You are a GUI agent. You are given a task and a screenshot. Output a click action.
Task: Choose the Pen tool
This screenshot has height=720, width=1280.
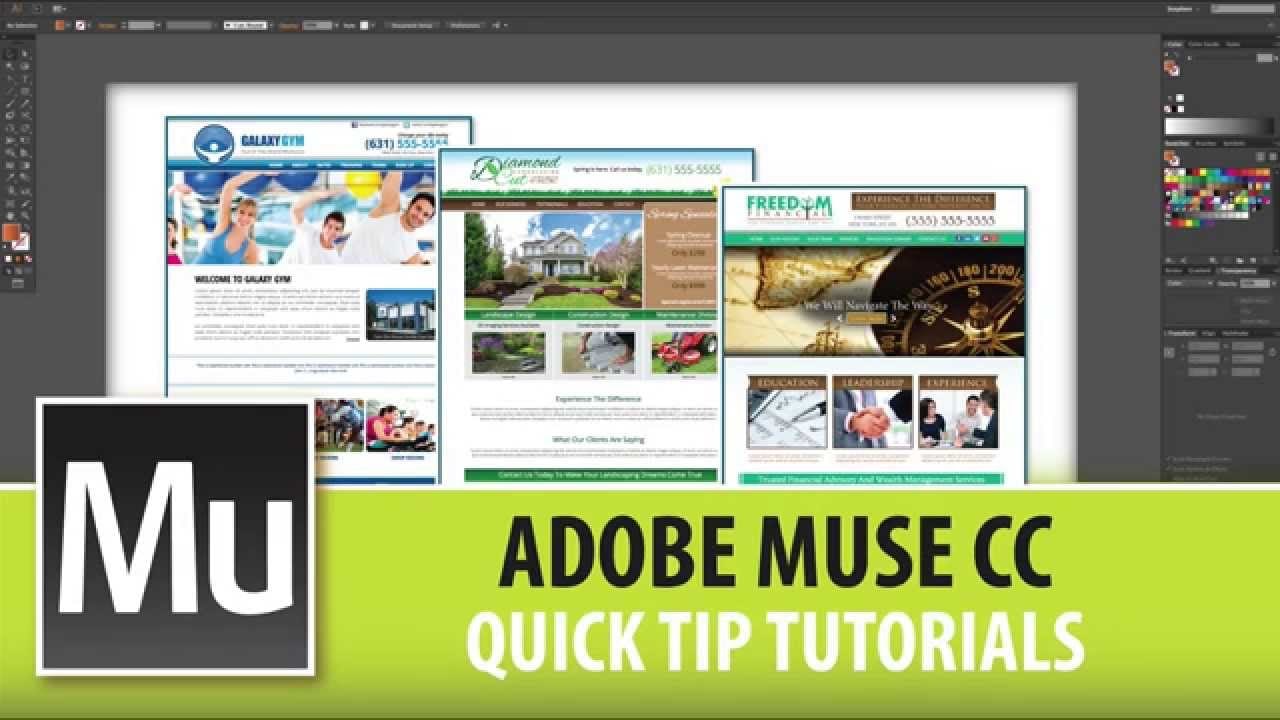click(x=9, y=78)
